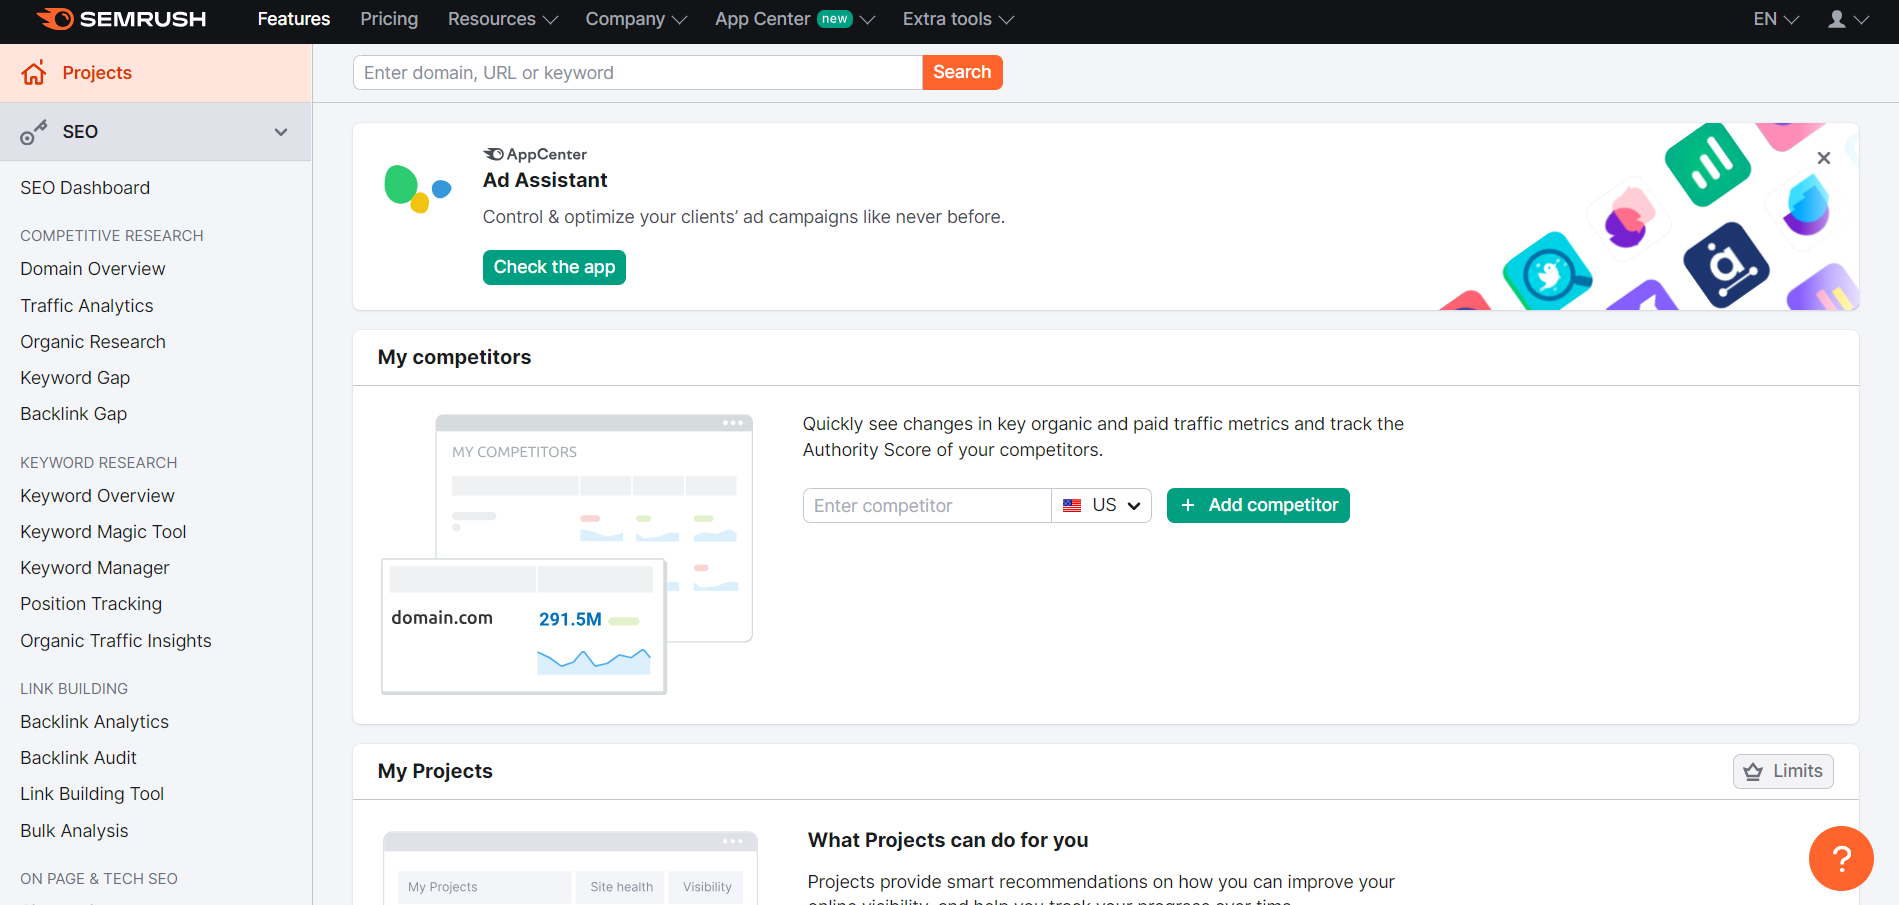Click the orange Search button
Viewport: 1899px width, 905px height.
click(962, 72)
